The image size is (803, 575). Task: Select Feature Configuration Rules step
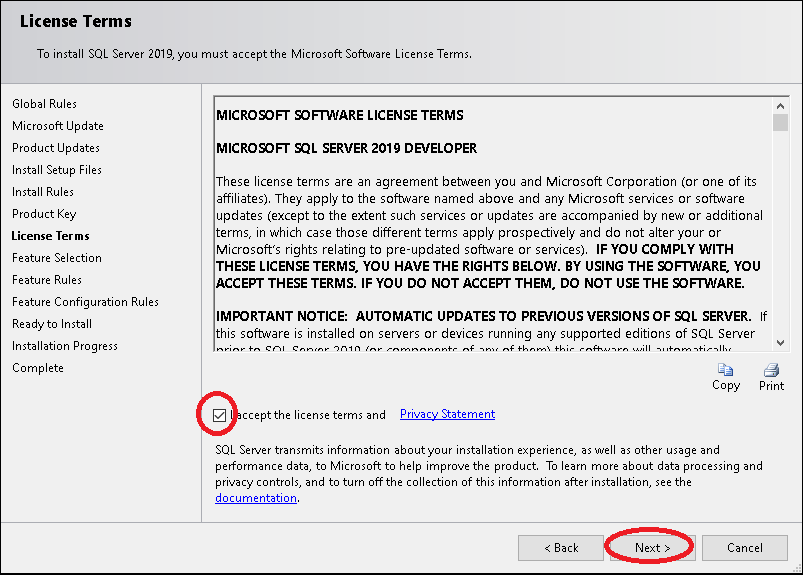(86, 302)
